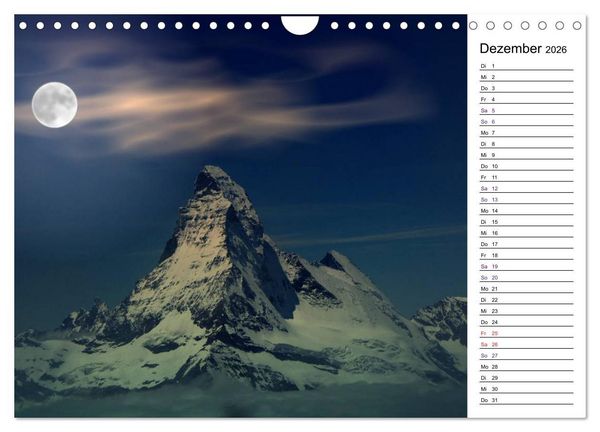Select the Di 29 date row
The height and width of the screenshot is (432, 600).
(x=527, y=377)
